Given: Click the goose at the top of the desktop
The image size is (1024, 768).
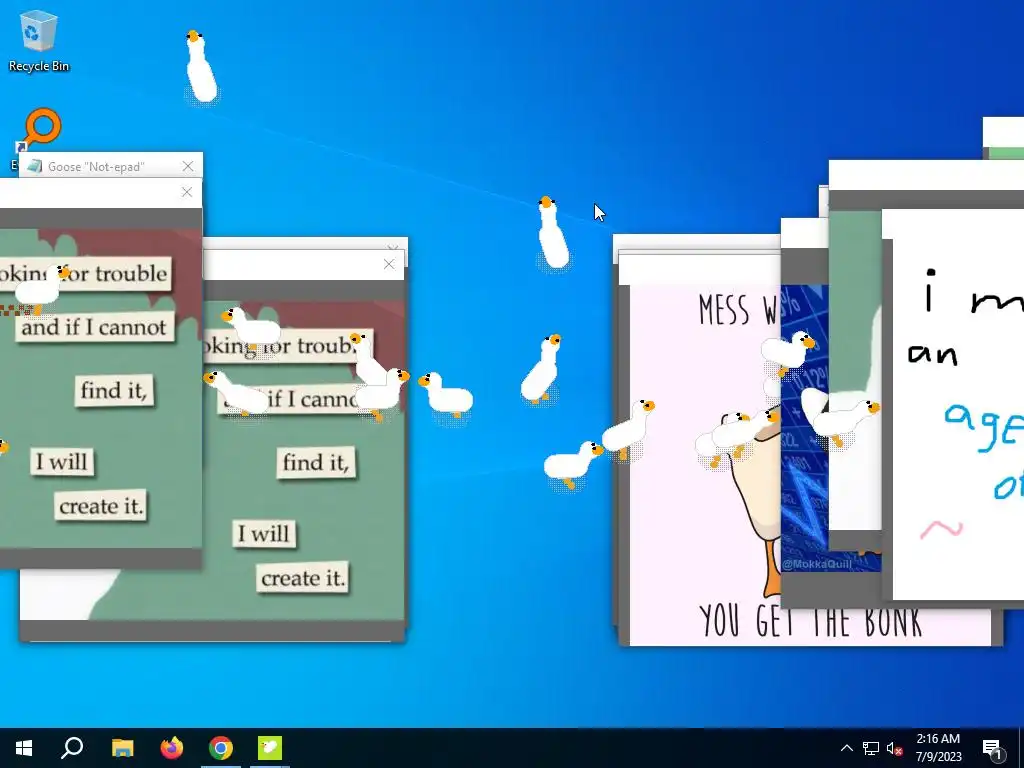Looking at the screenshot, I should [200, 66].
